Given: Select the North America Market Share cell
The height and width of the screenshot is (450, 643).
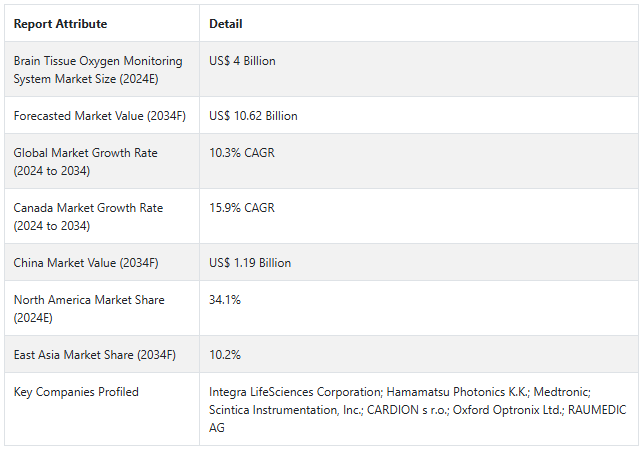Looking at the screenshot, I should click(89, 308).
